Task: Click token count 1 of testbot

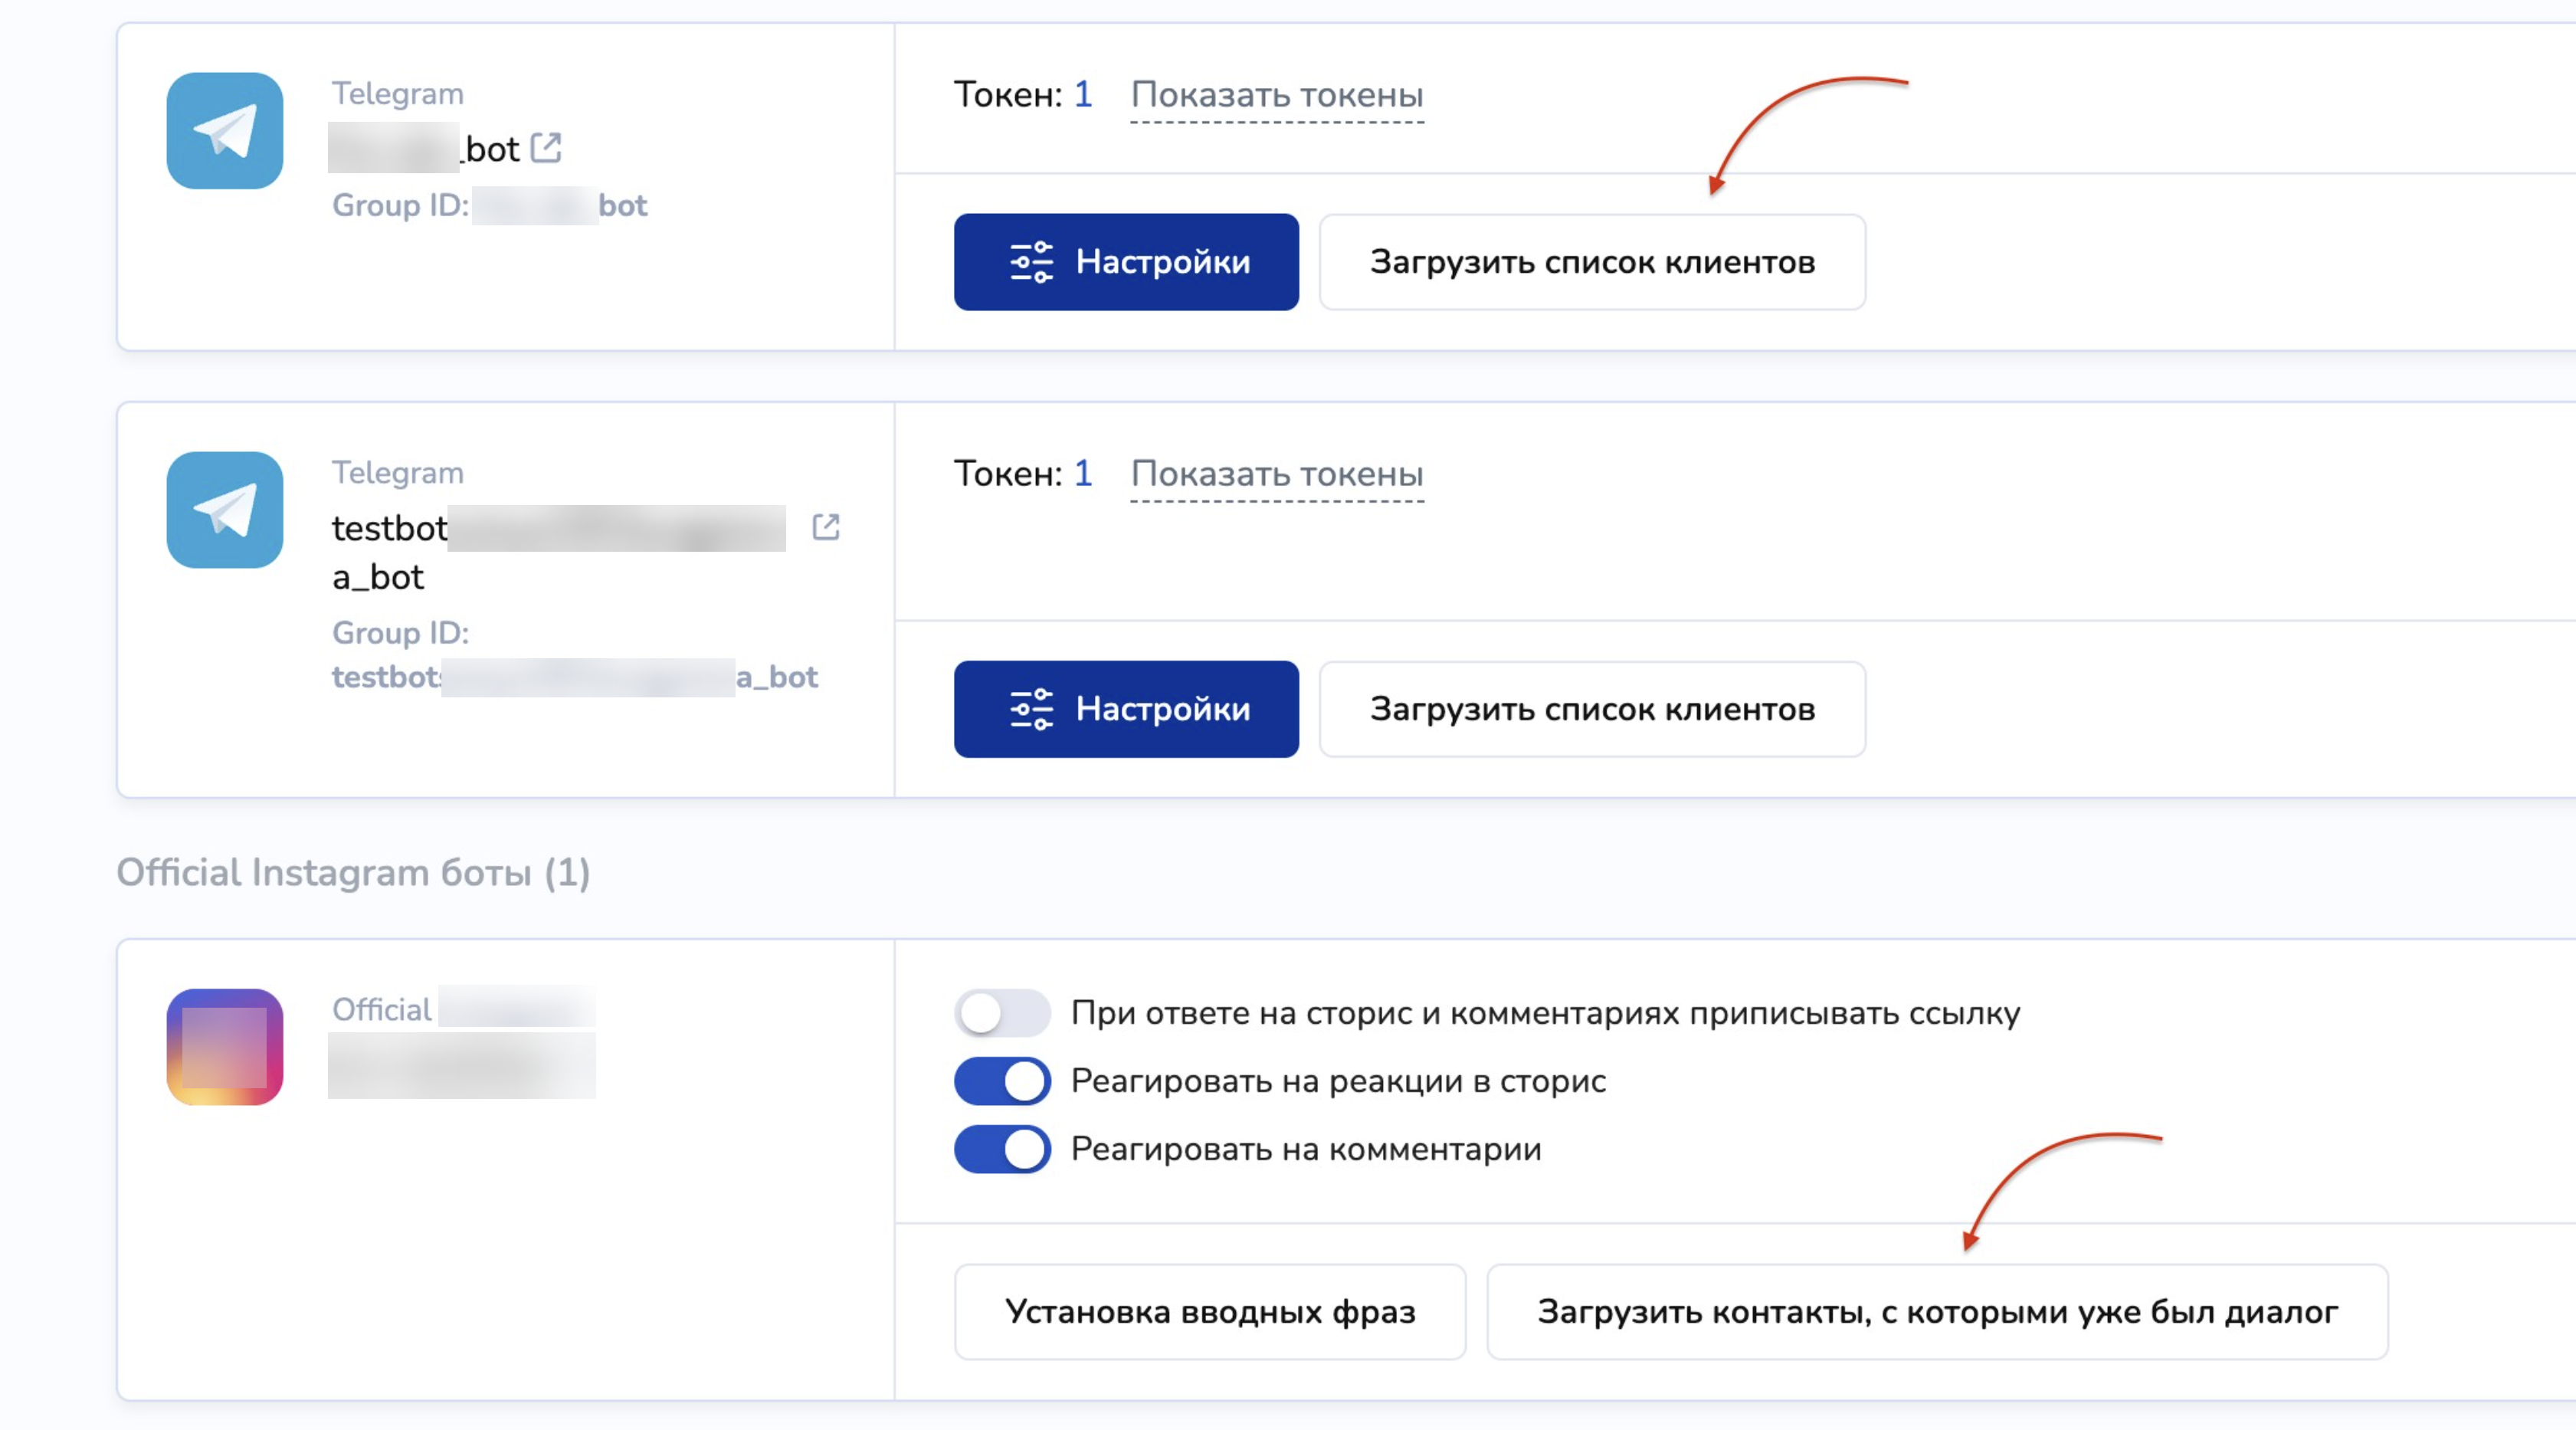Action: tap(1083, 473)
